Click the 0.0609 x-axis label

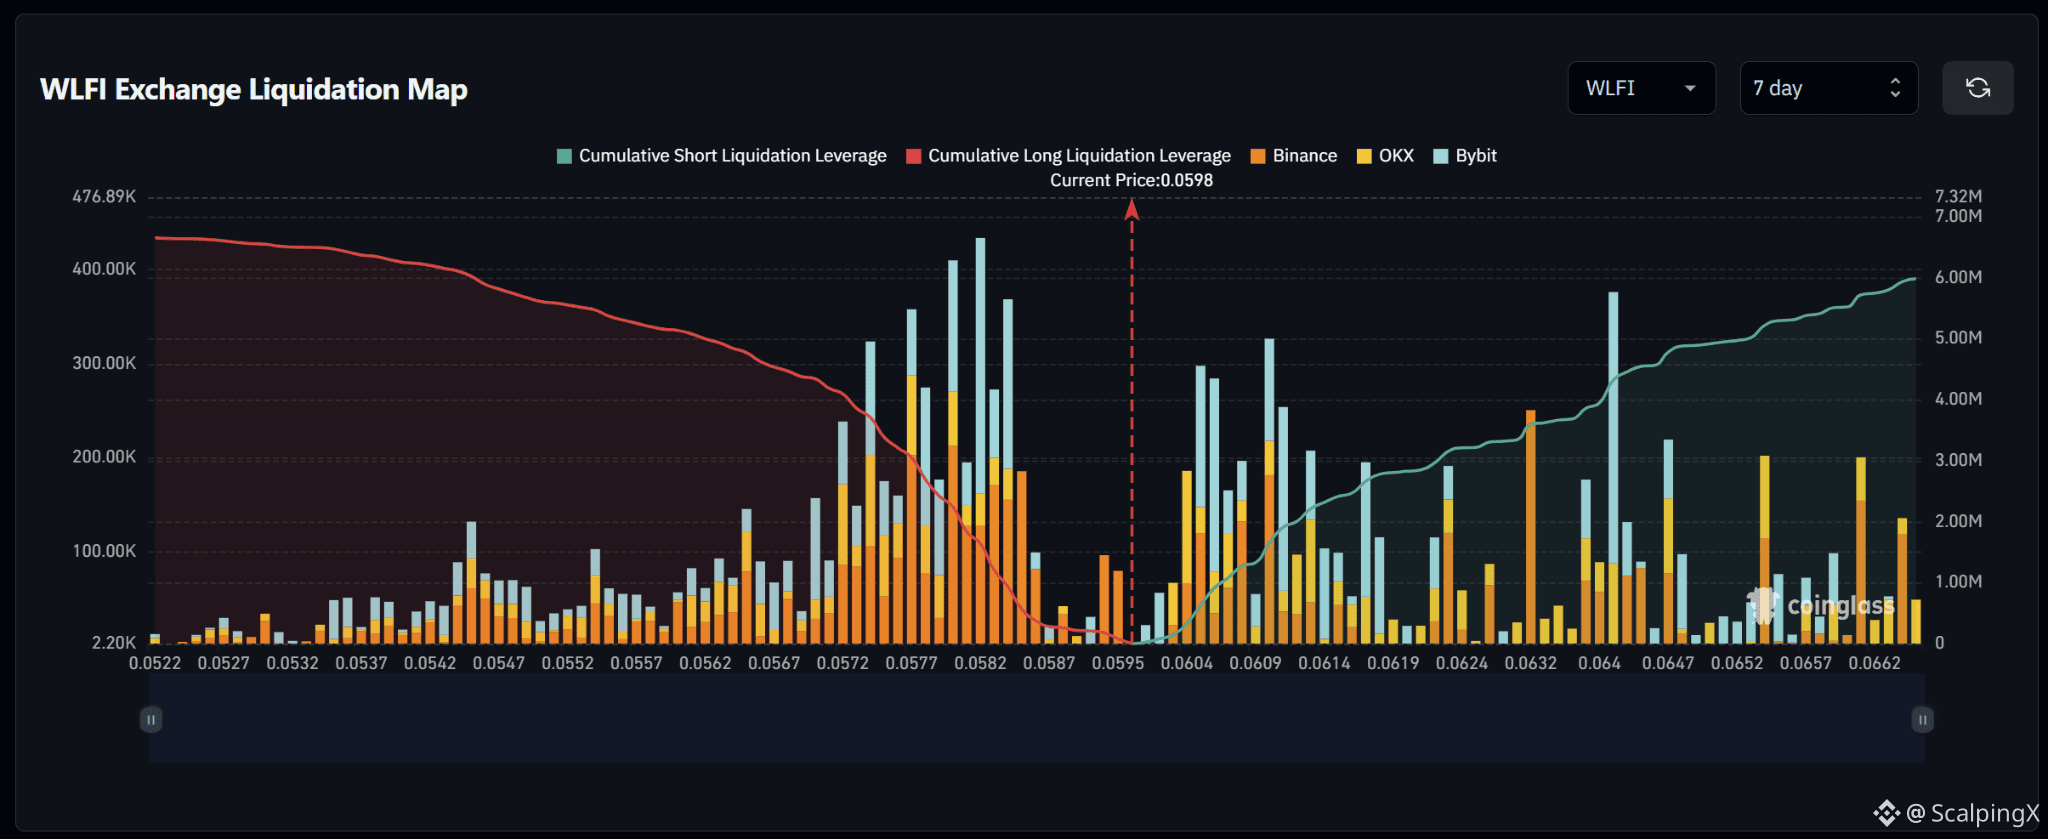tap(1256, 663)
